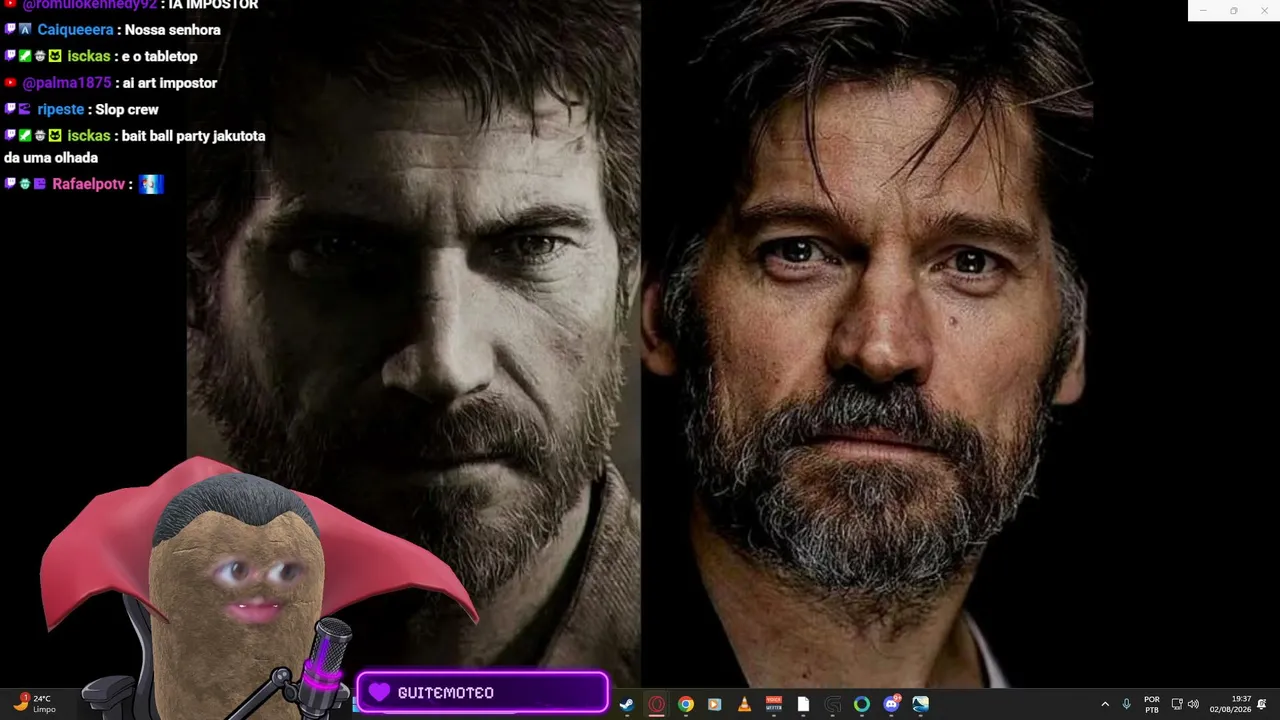Open the Opera browser taskbar icon
Viewport: 1280px width, 720px height.
pyautogui.click(x=656, y=705)
